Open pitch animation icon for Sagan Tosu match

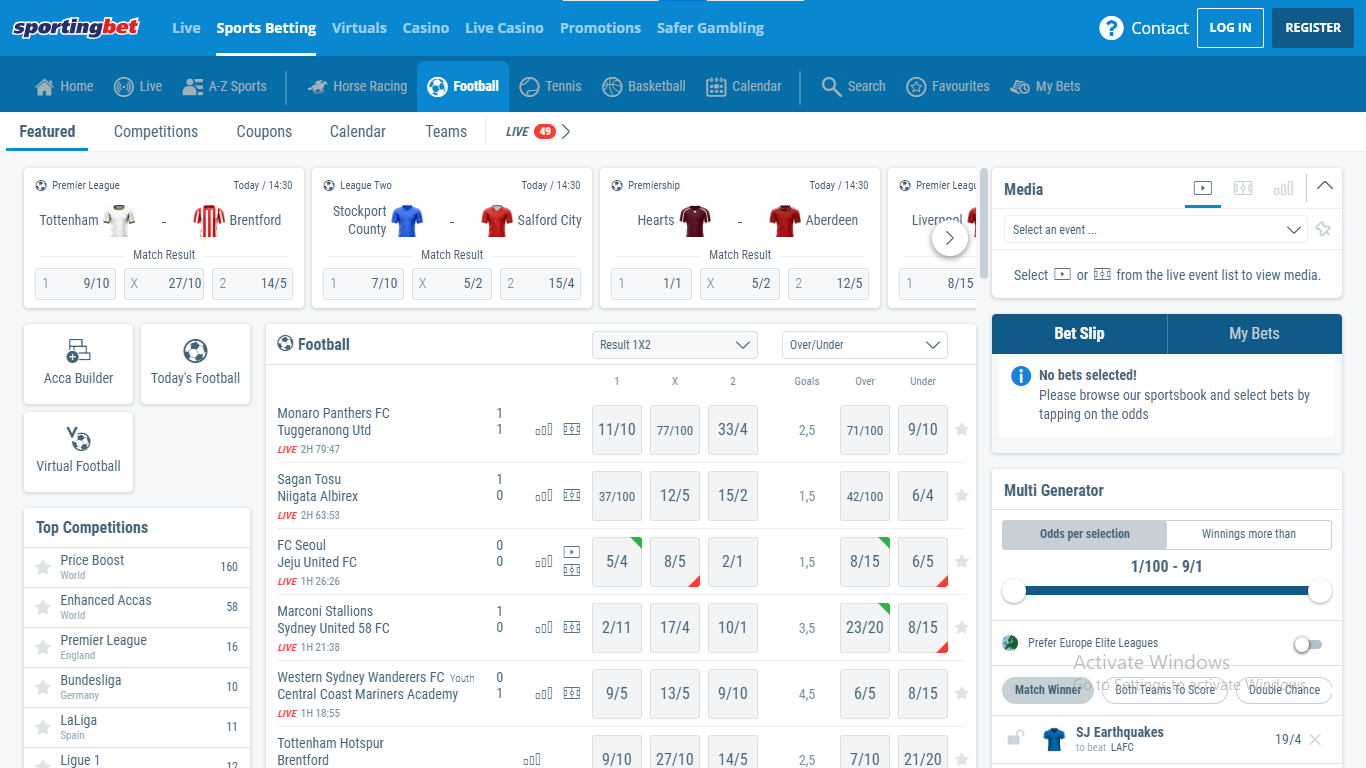(572, 495)
